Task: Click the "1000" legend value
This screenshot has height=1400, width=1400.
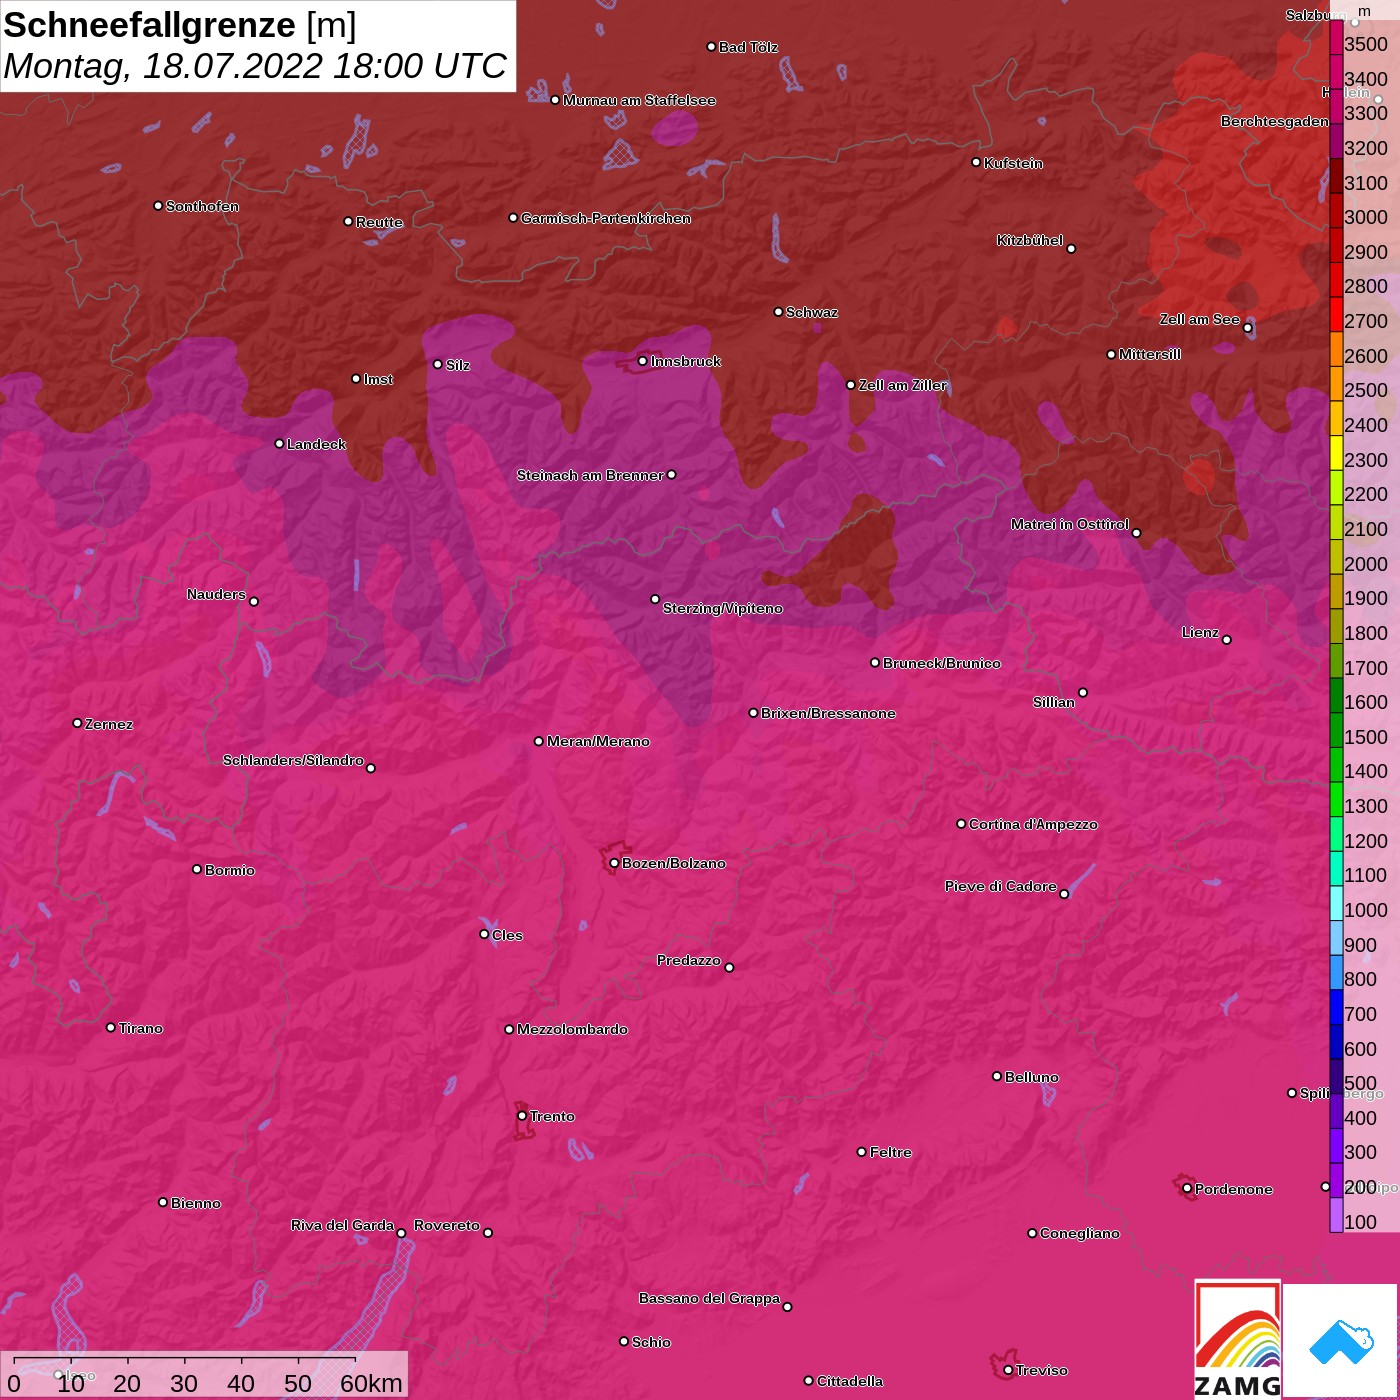Action: [x=1366, y=910]
